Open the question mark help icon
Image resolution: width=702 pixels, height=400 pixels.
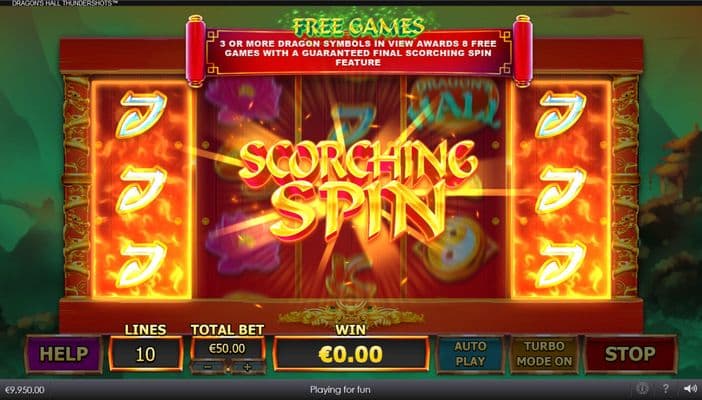point(665,389)
